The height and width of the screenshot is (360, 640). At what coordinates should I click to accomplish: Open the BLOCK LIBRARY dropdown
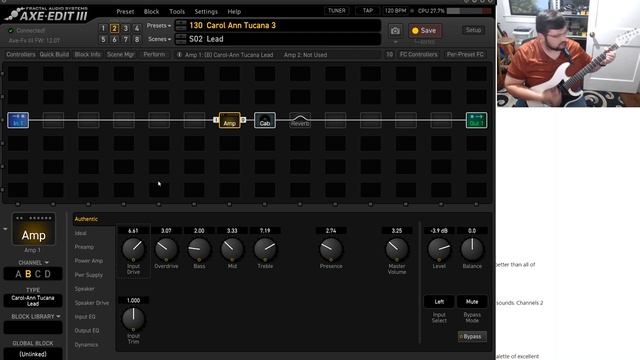(x=36, y=316)
